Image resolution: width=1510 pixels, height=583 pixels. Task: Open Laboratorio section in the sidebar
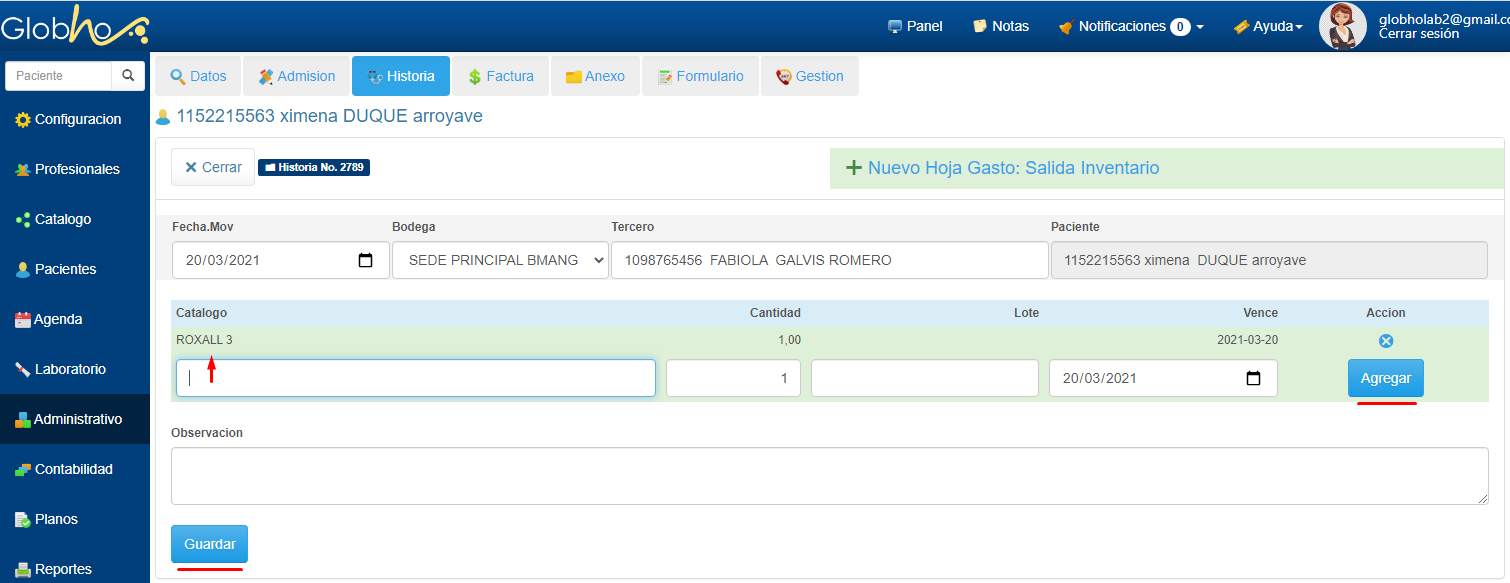(69, 369)
